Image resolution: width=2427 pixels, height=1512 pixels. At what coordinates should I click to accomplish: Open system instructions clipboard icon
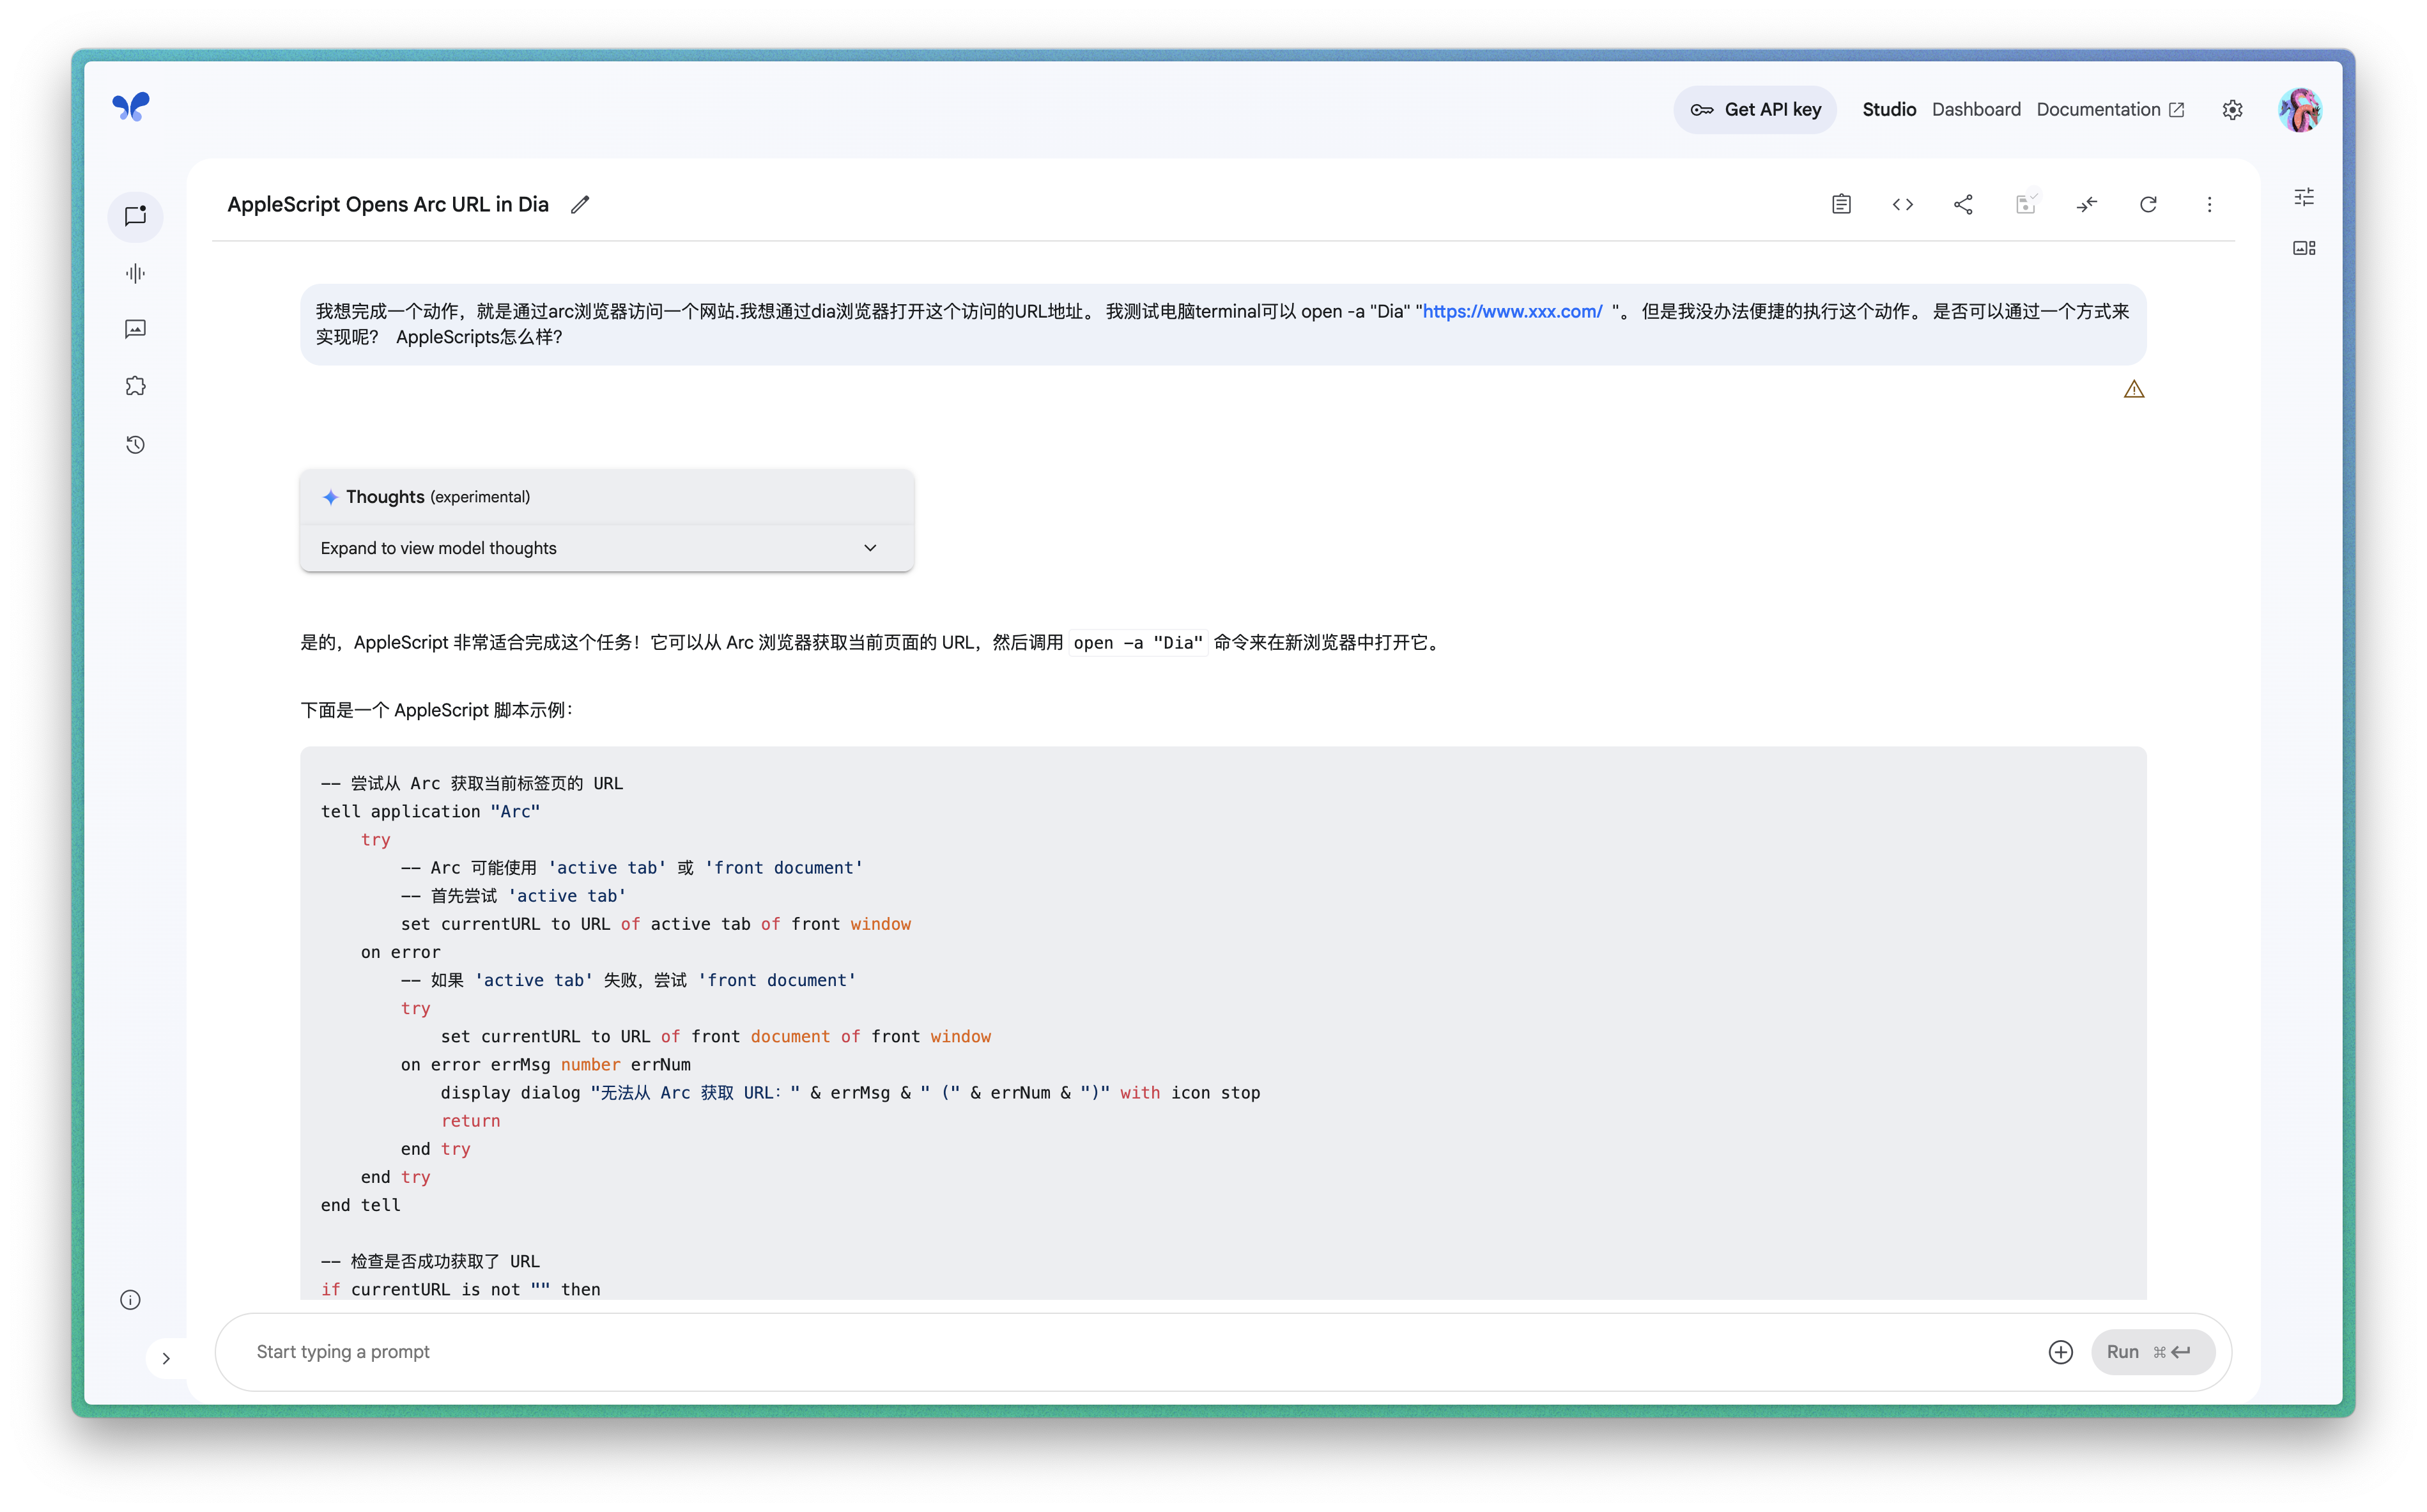[x=1841, y=204]
